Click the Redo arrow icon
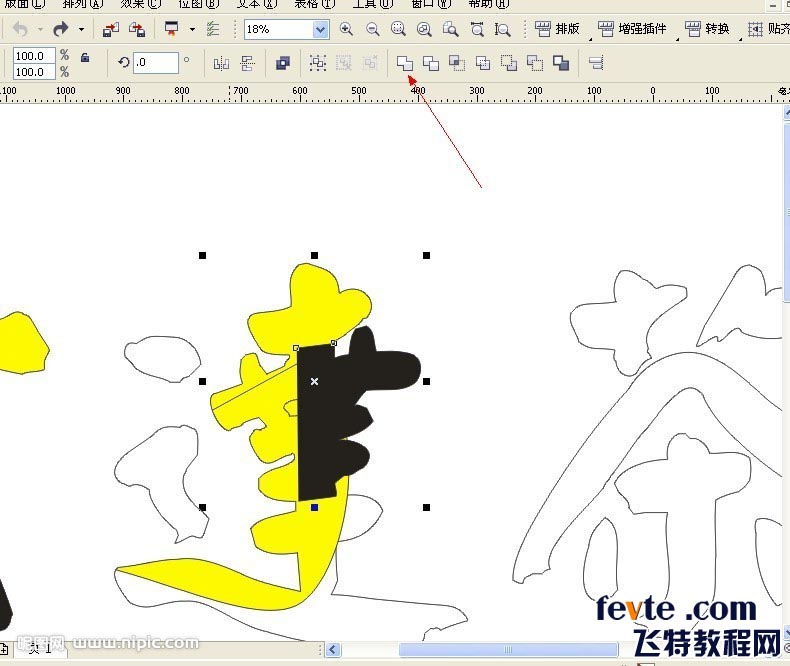 (60, 29)
